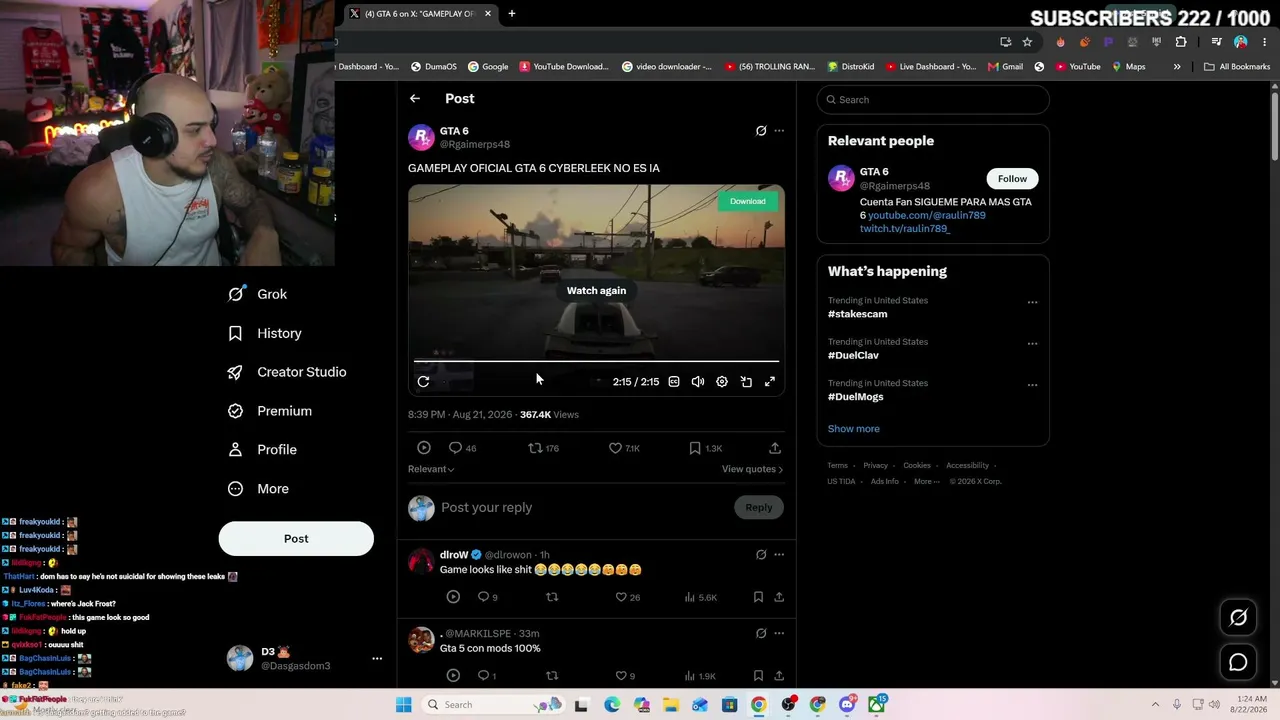The image size is (1280, 720).
Task: Open video playback settings gear
Action: (x=722, y=381)
